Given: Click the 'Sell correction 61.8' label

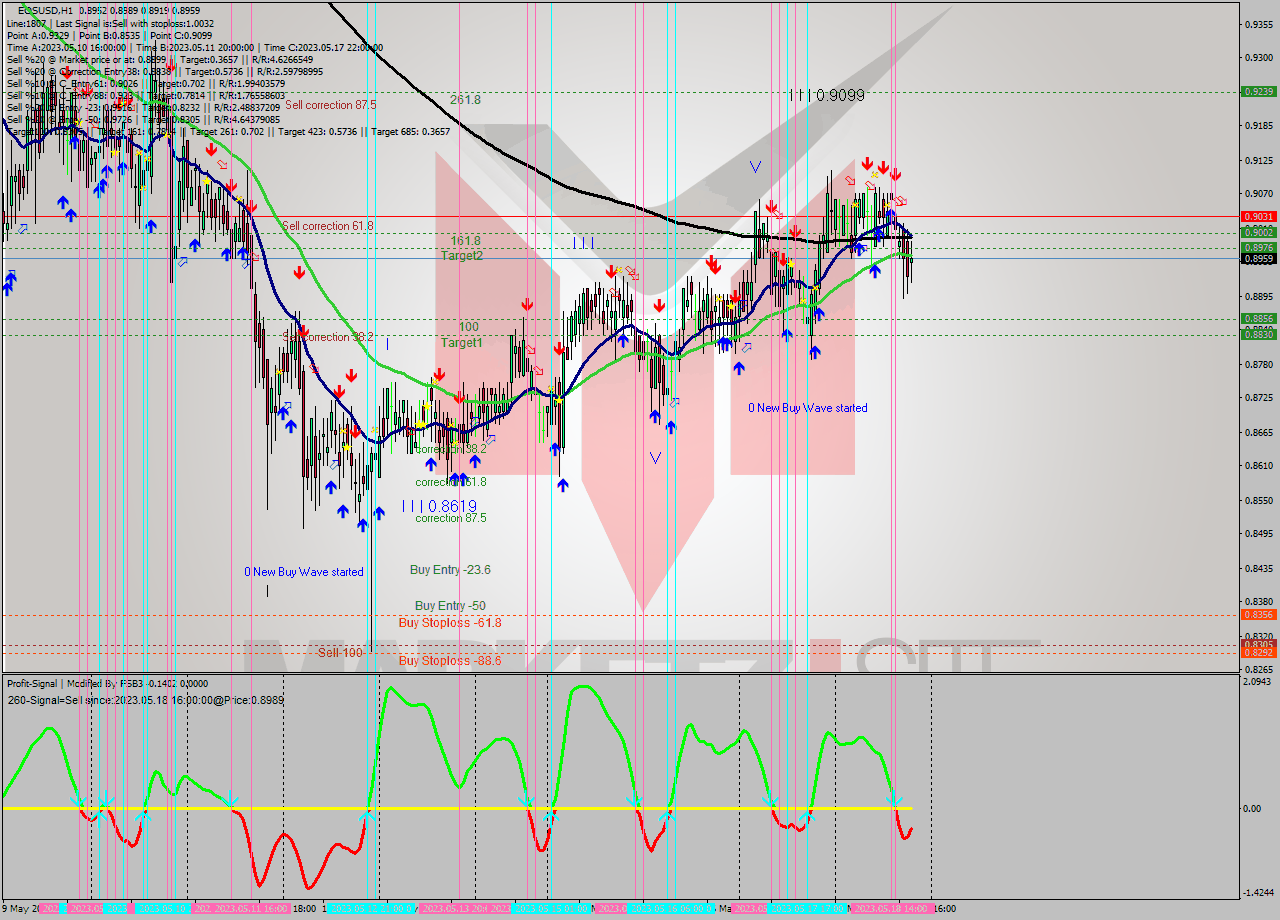Looking at the screenshot, I should 328,226.
